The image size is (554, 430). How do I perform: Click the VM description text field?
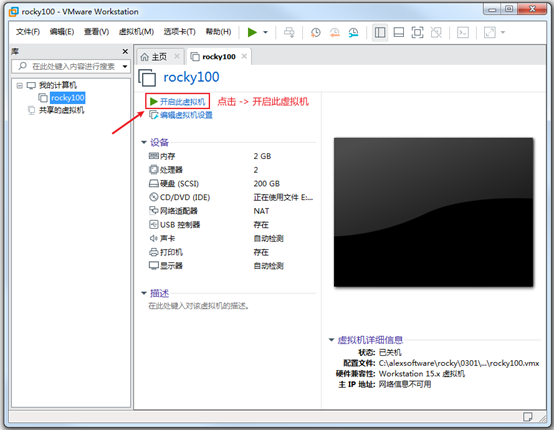(198, 306)
